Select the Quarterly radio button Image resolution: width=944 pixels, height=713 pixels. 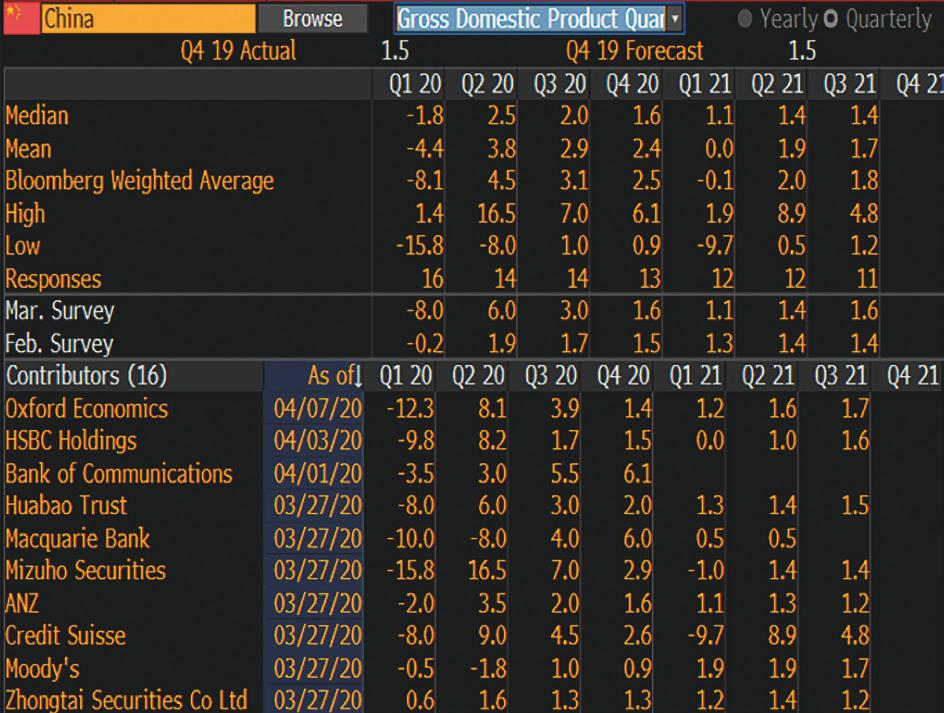tap(829, 19)
